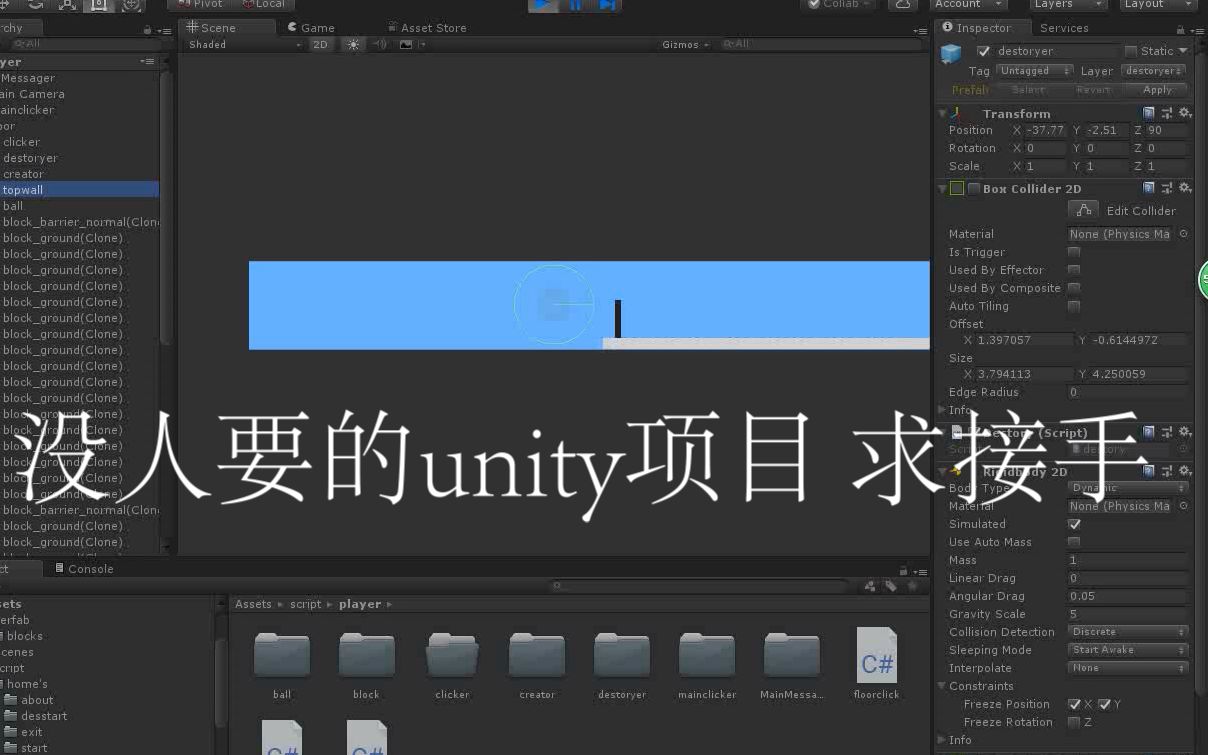Mute scene audio with the speaker icon
The height and width of the screenshot is (755, 1208).
379,44
